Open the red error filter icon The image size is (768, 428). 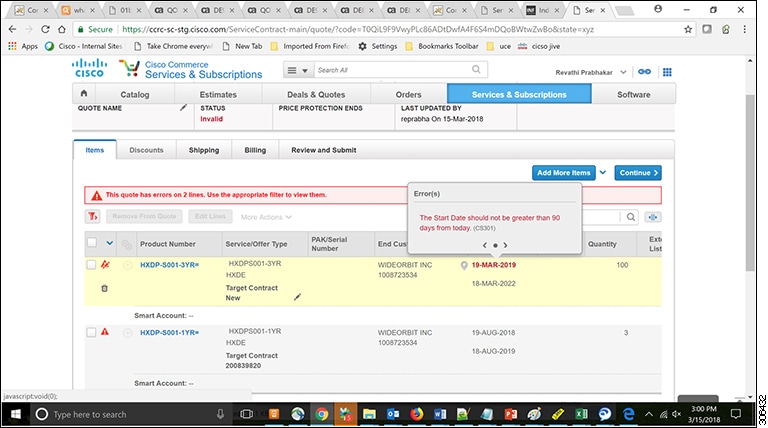point(93,216)
